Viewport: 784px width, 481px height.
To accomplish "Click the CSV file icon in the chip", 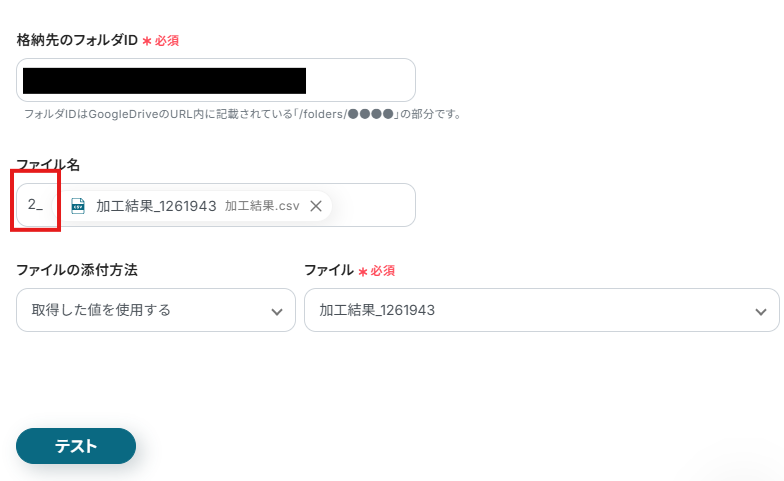I will pos(78,206).
